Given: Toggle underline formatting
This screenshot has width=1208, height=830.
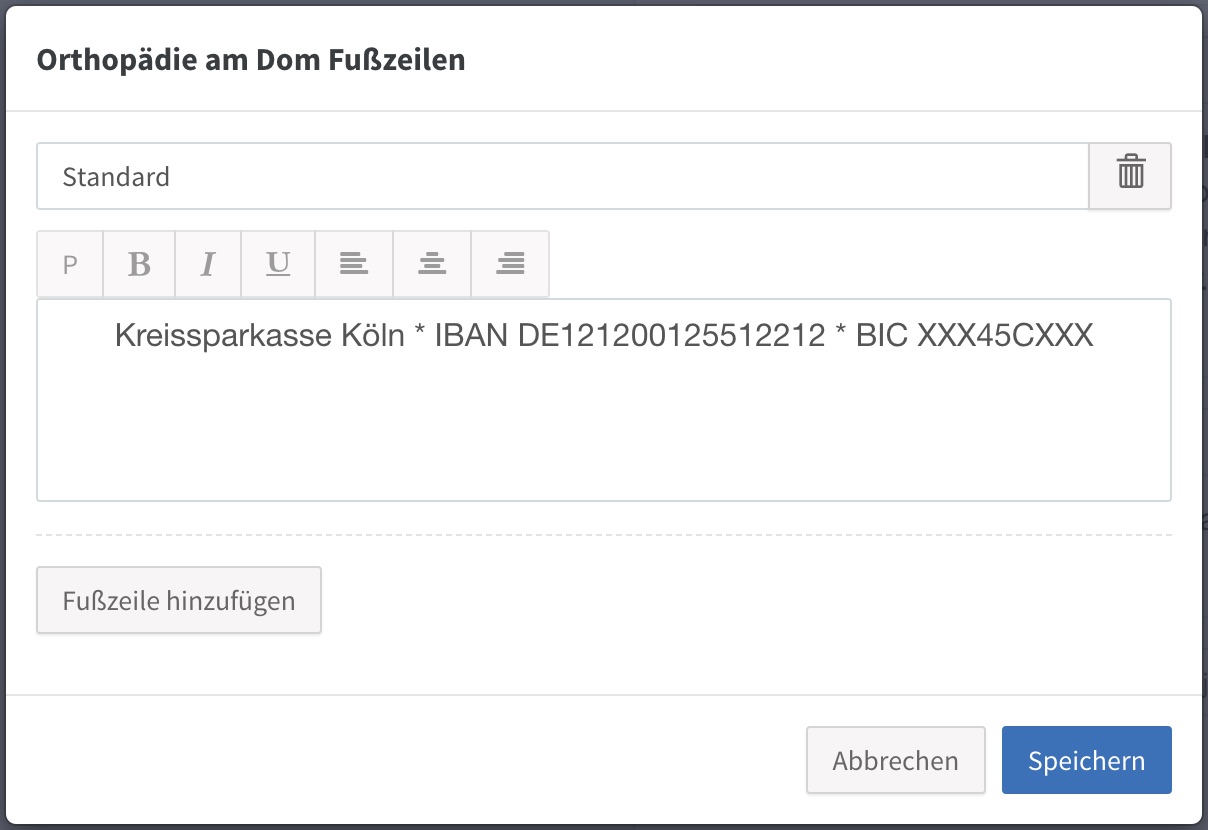Looking at the screenshot, I should pyautogui.click(x=278, y=264).
